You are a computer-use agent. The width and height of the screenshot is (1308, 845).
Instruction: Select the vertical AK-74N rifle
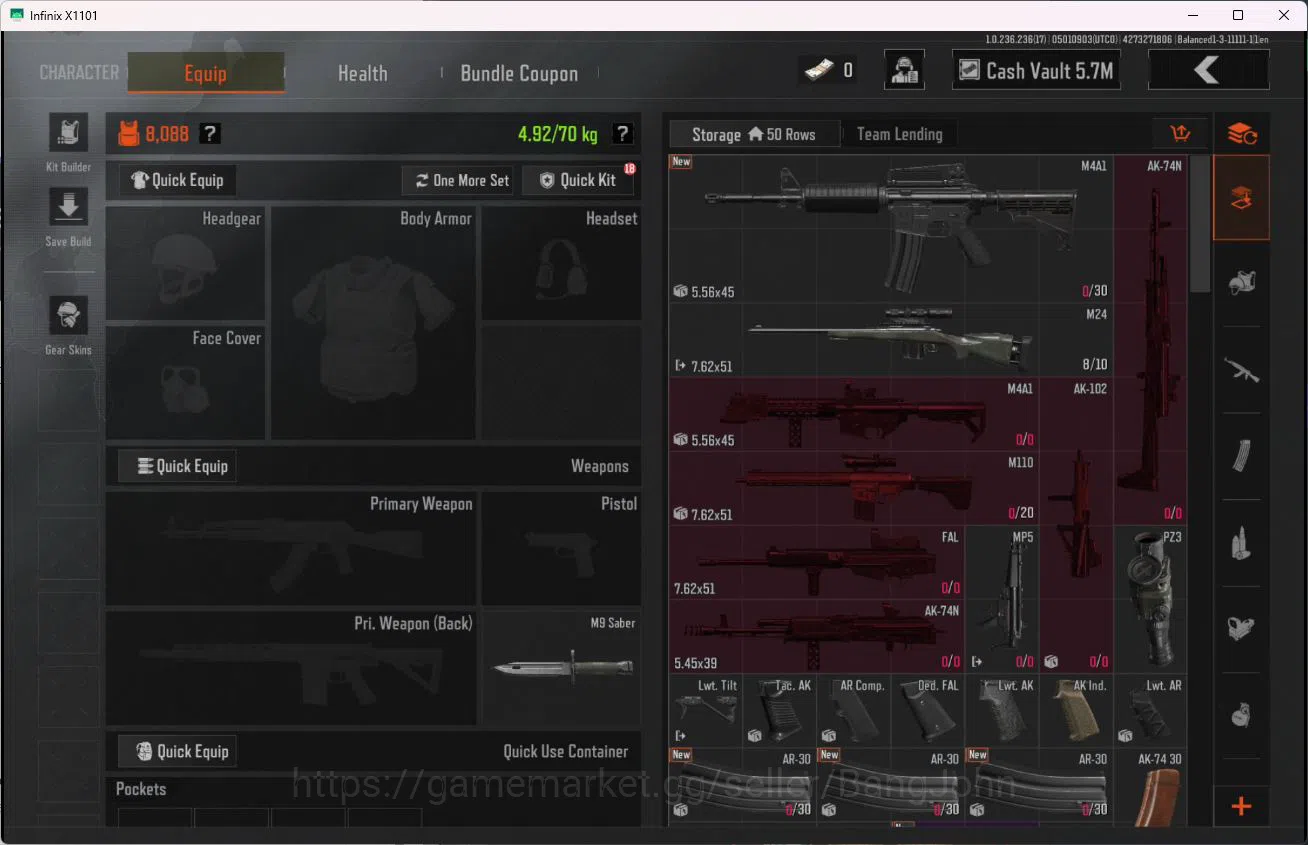[x=1151, y=340]
